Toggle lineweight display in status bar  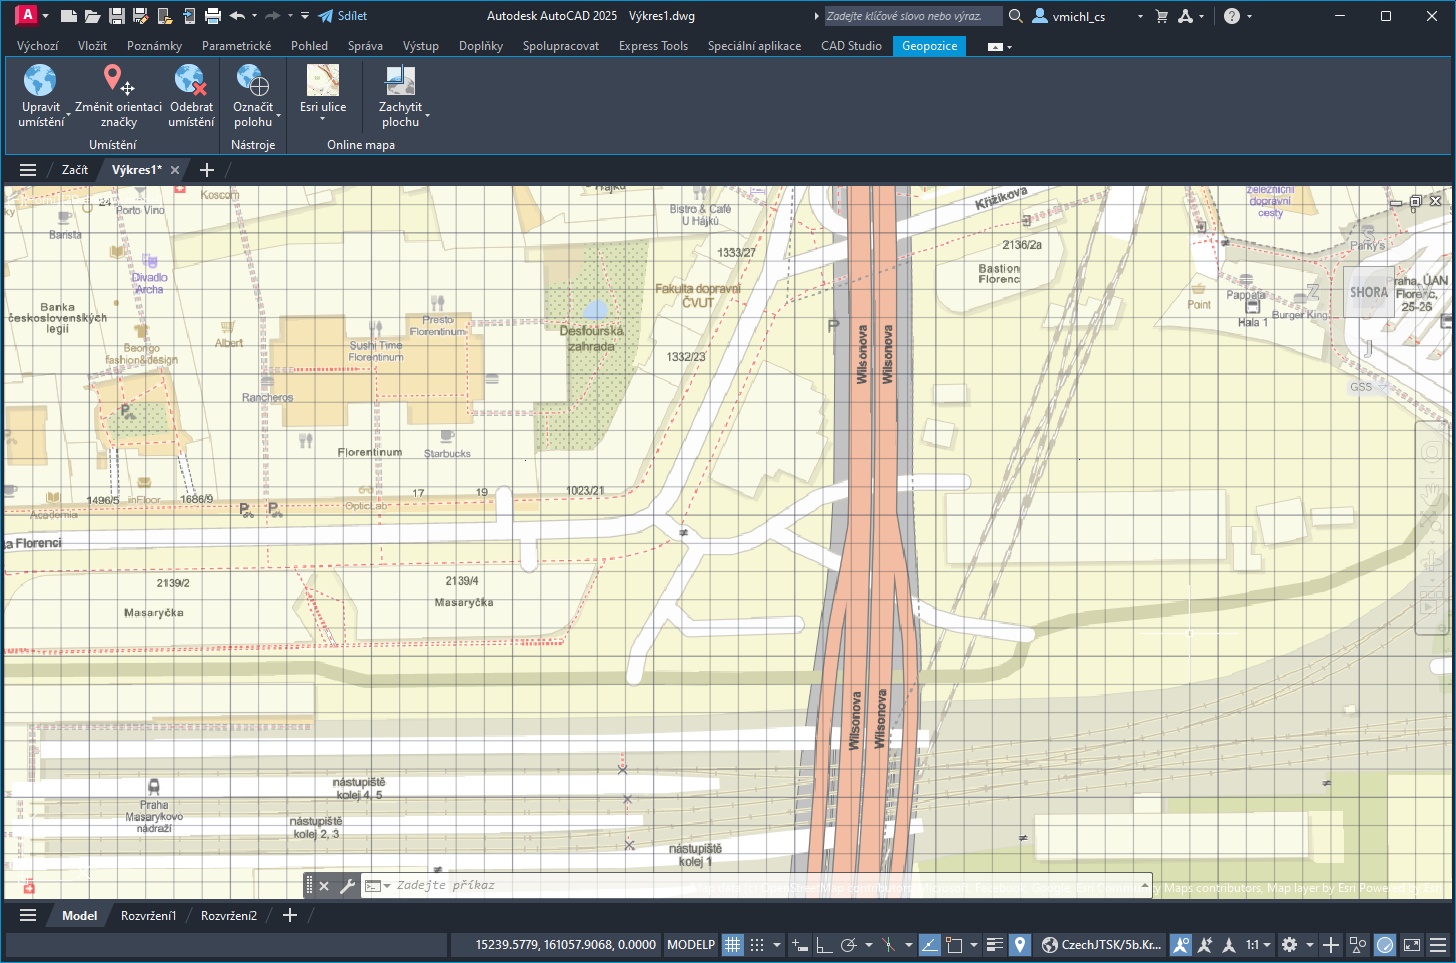tap(994, 944)
